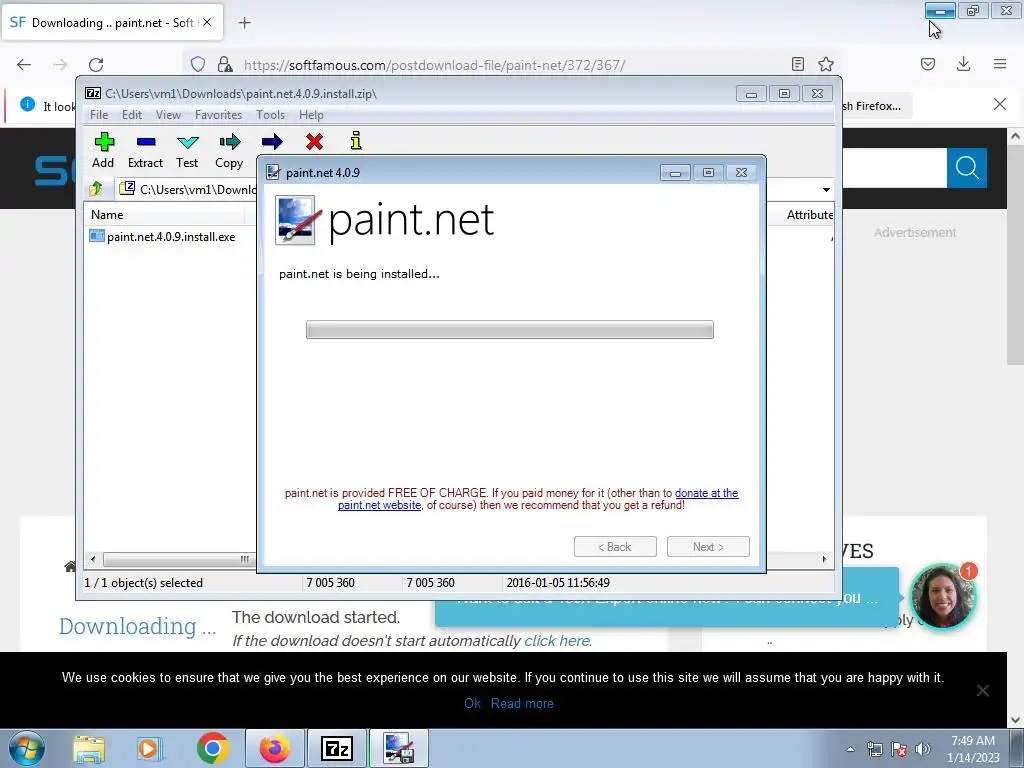Click the 'click here' download link
Image resolution: width=1024 pixels, height=768 pixels.
click(x=557, y=641)
